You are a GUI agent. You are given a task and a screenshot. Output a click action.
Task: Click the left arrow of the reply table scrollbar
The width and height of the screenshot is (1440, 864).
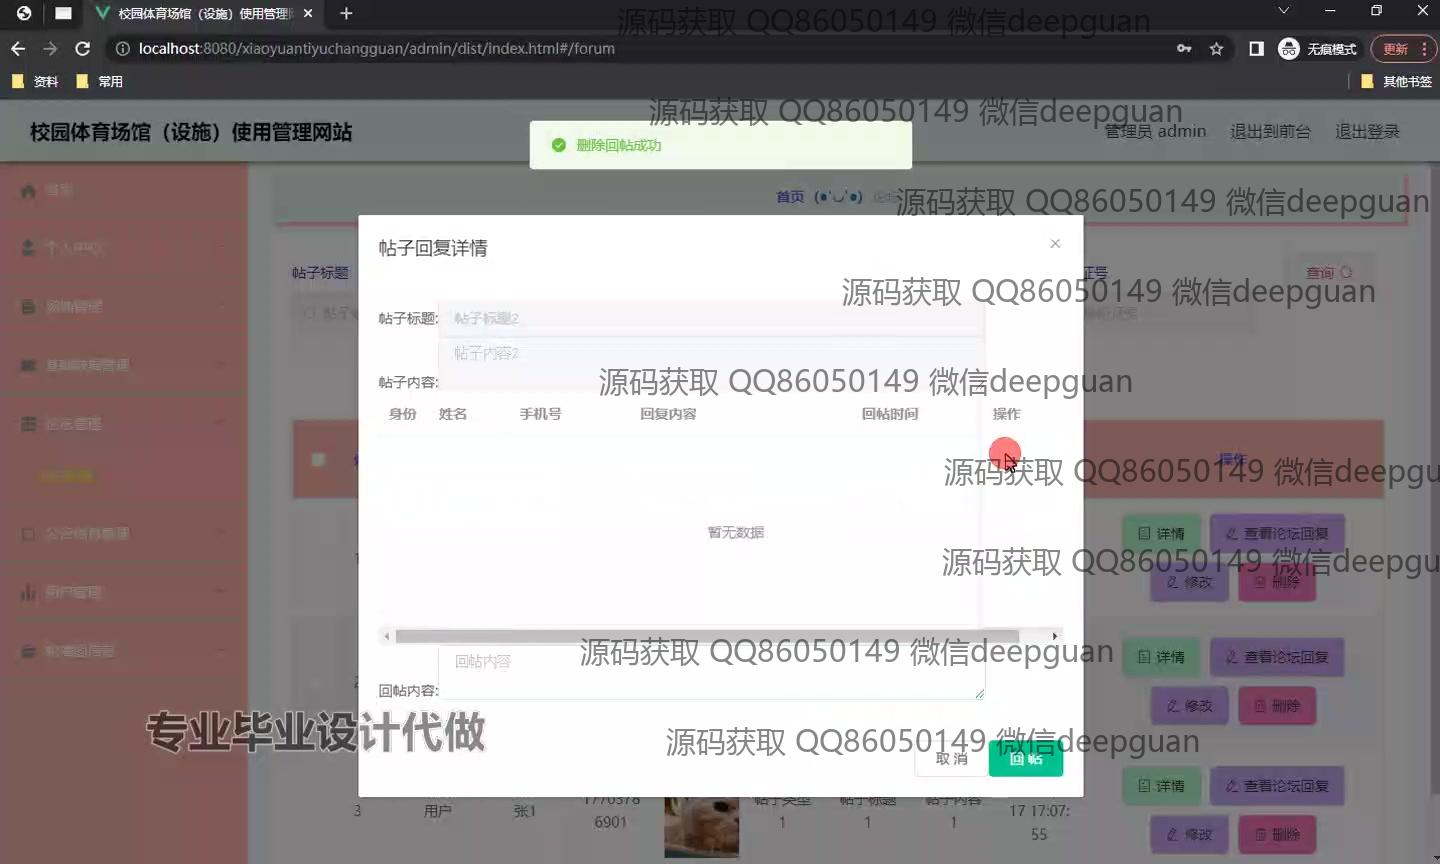click(x=387, y=636)
